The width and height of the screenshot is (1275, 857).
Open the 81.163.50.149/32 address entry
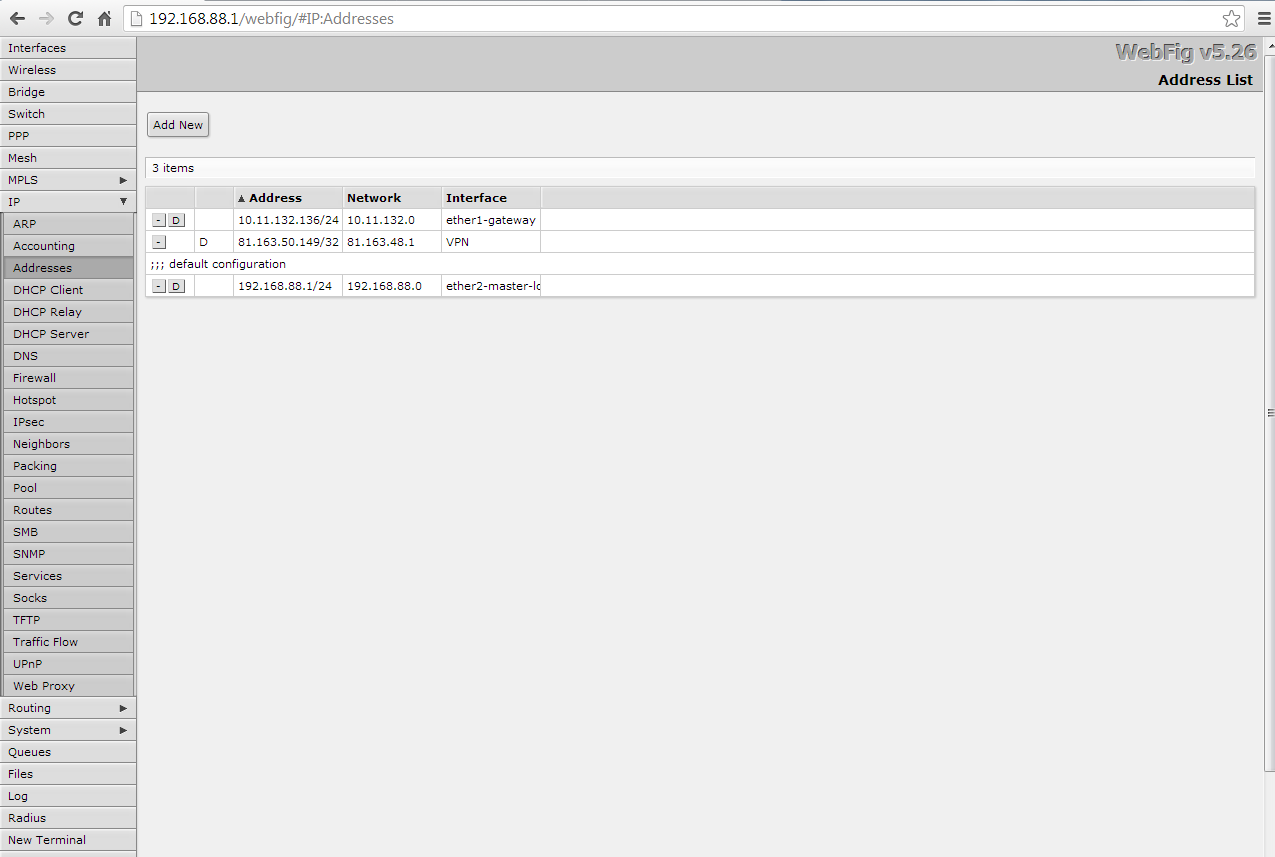pos(288,242)
